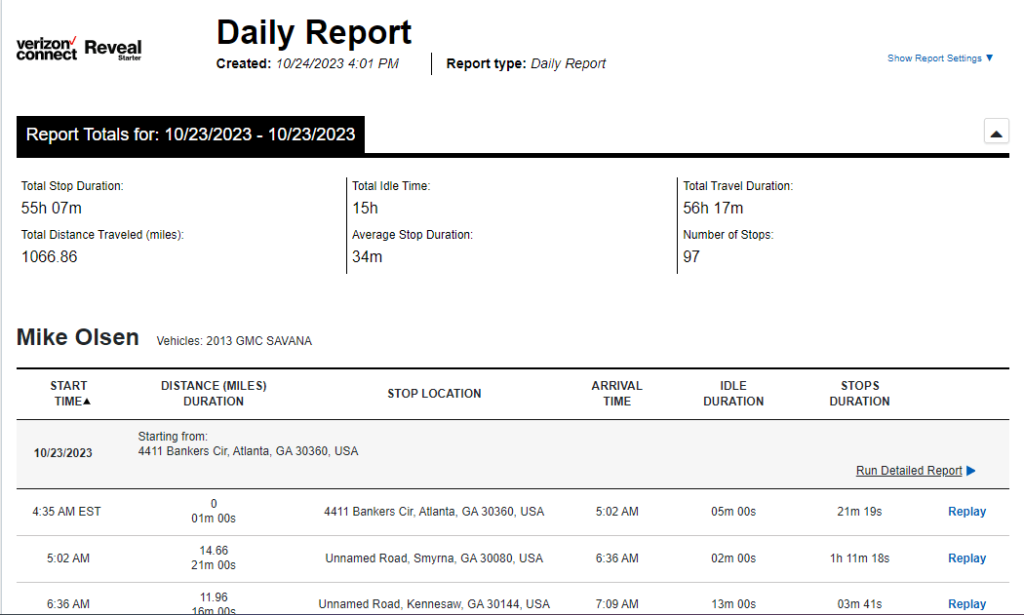
Task: Replay the 6:36 AM Kennesaw trip
Action: point(966,604)
